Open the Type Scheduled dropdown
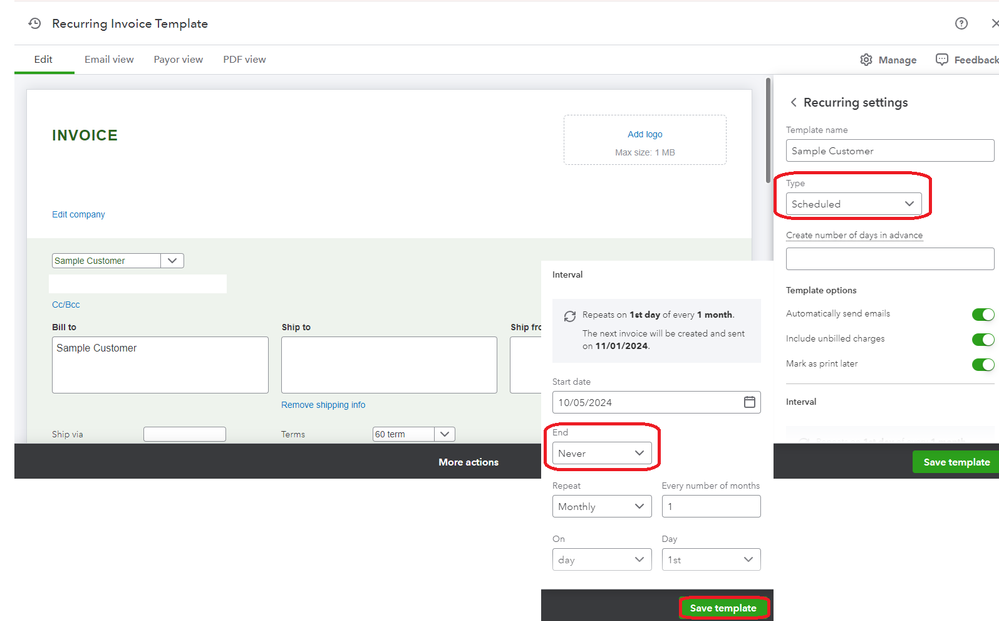The height and width of the screenshot is (621, 999). tap(853, 204)
